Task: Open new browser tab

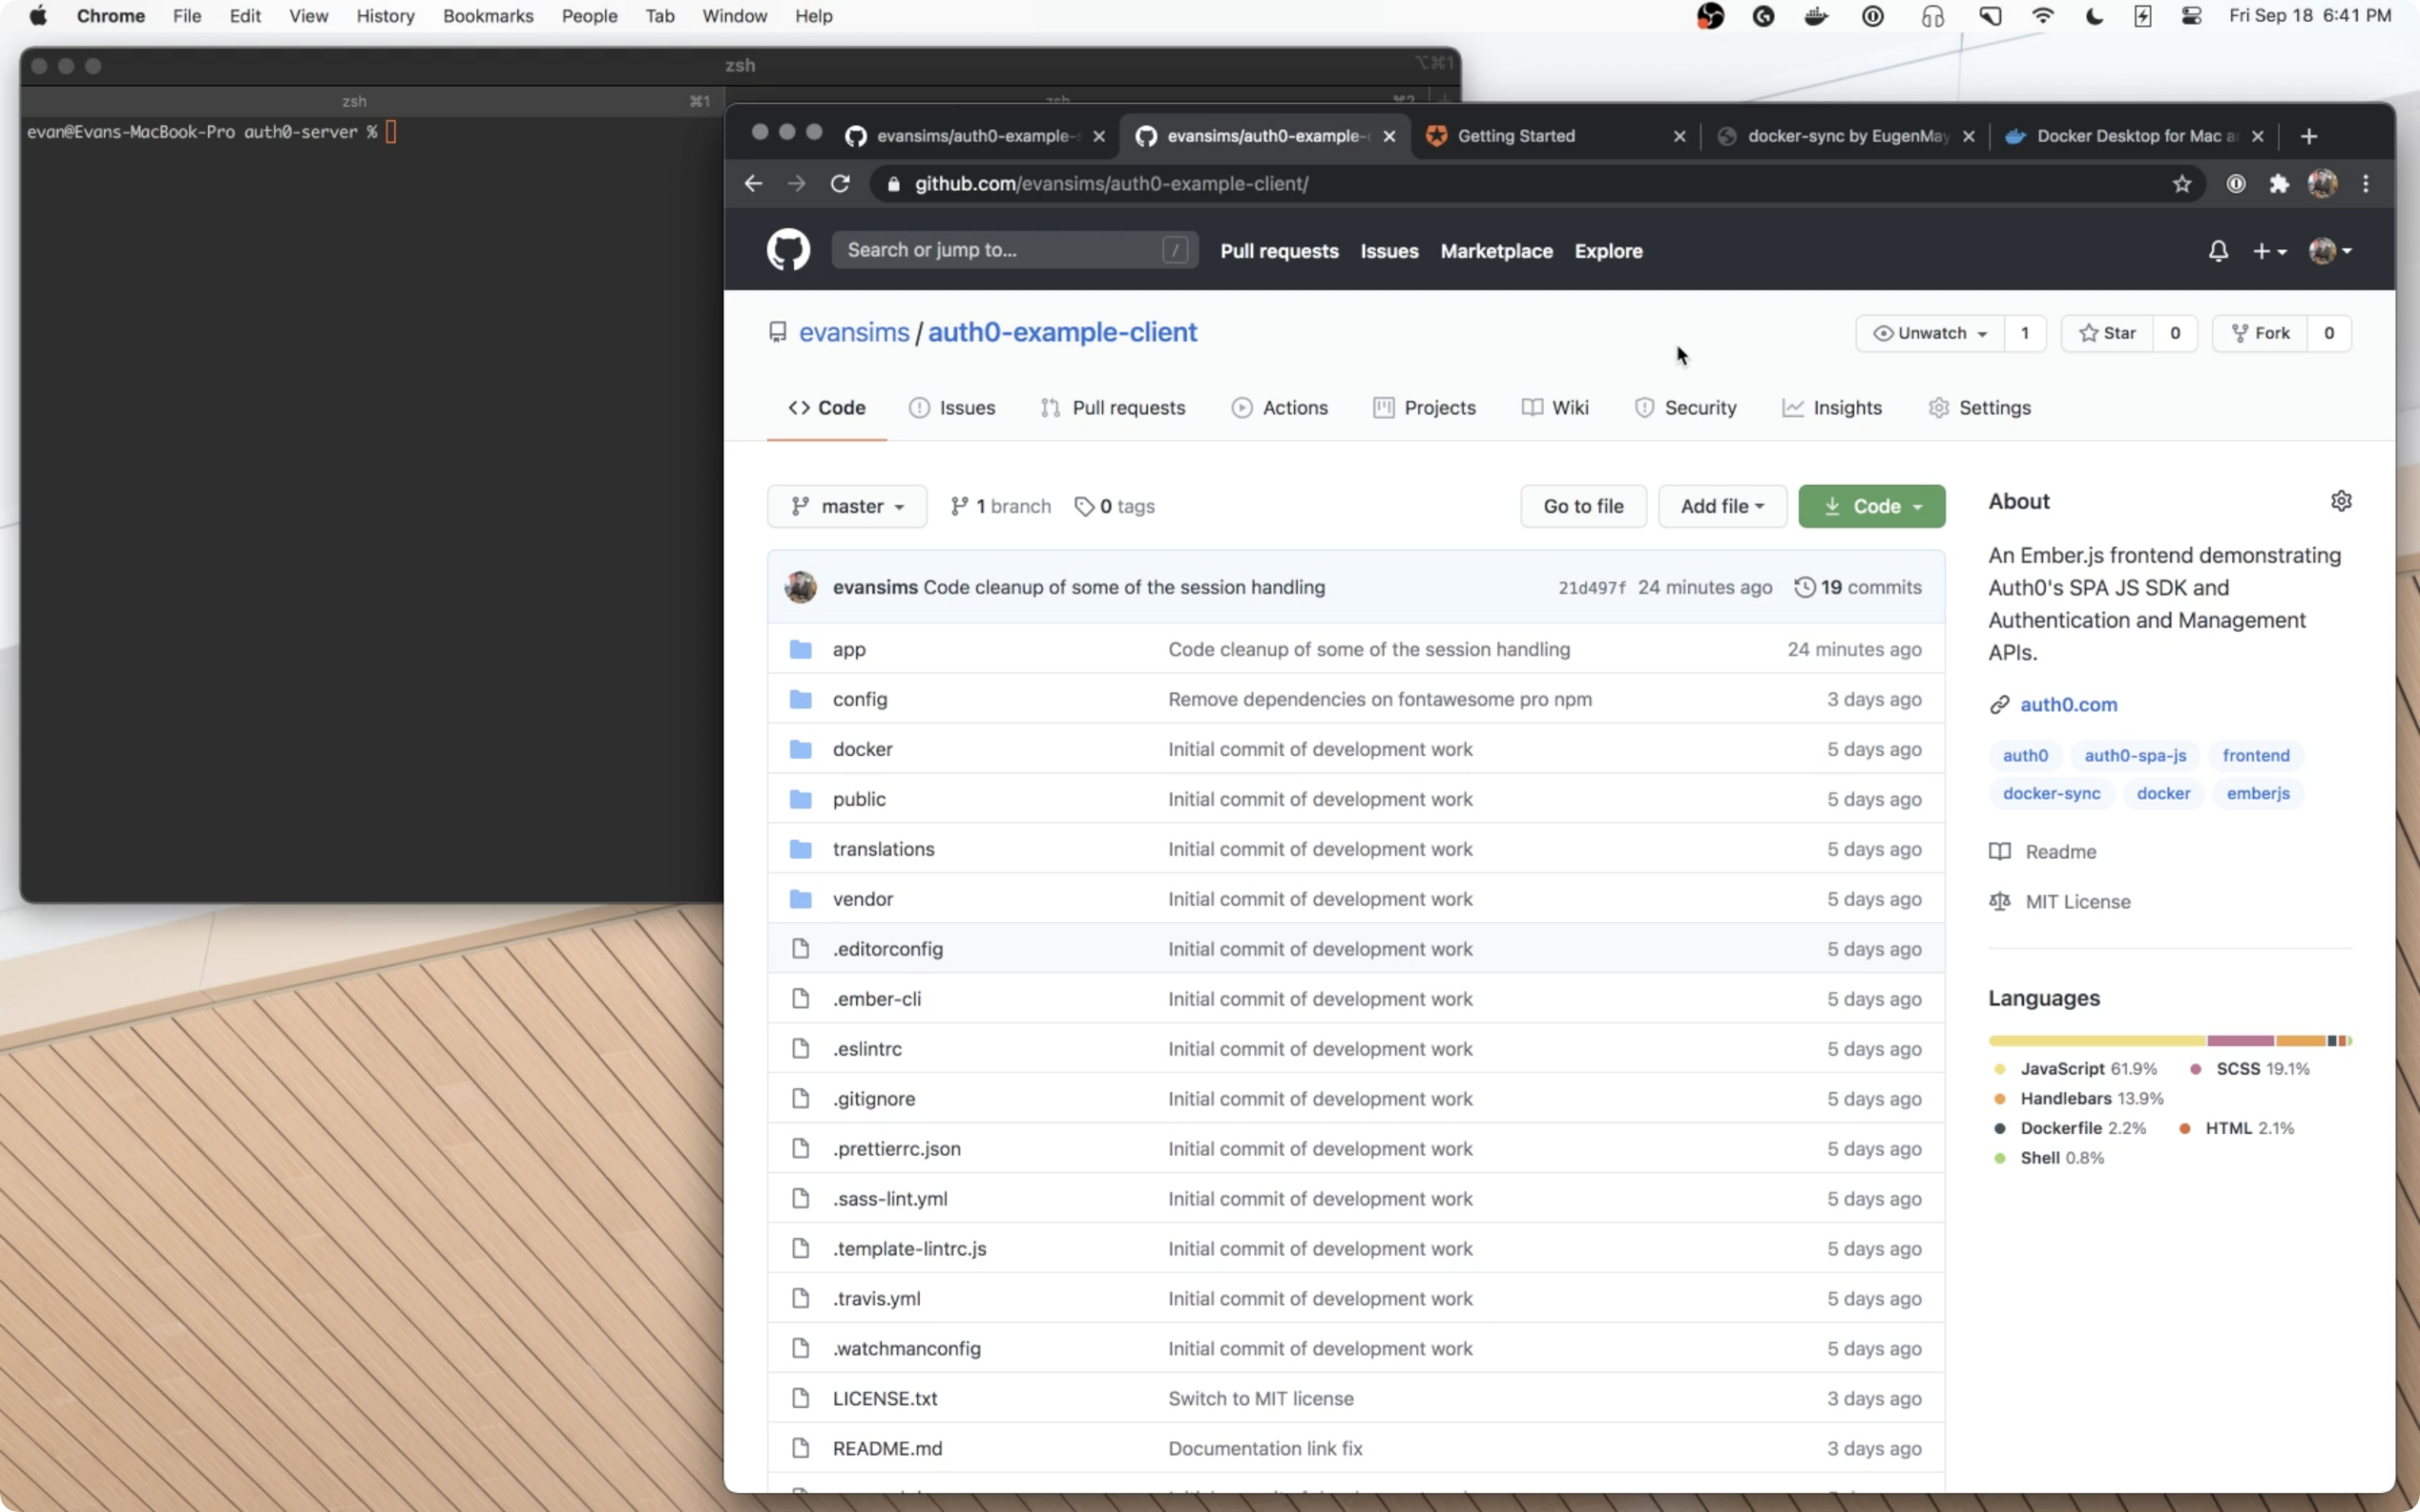Action: click(2308, 136)
